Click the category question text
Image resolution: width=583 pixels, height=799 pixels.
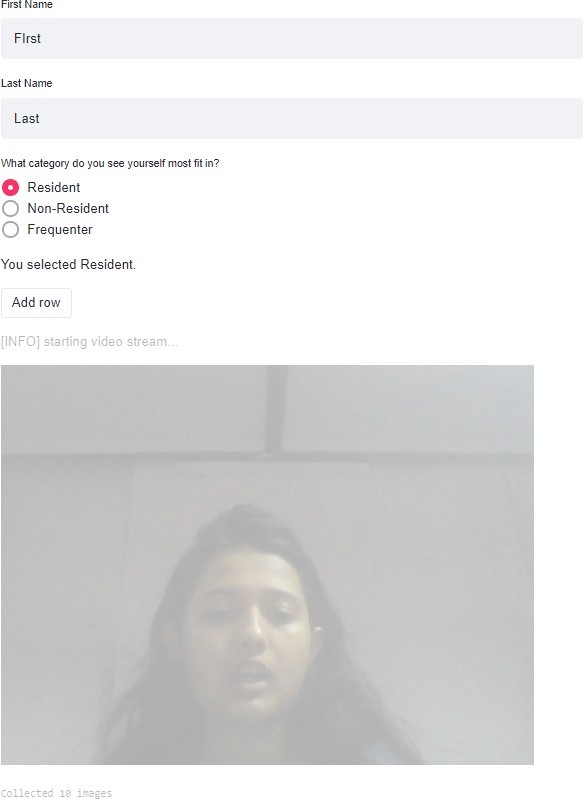pos(110,164)
